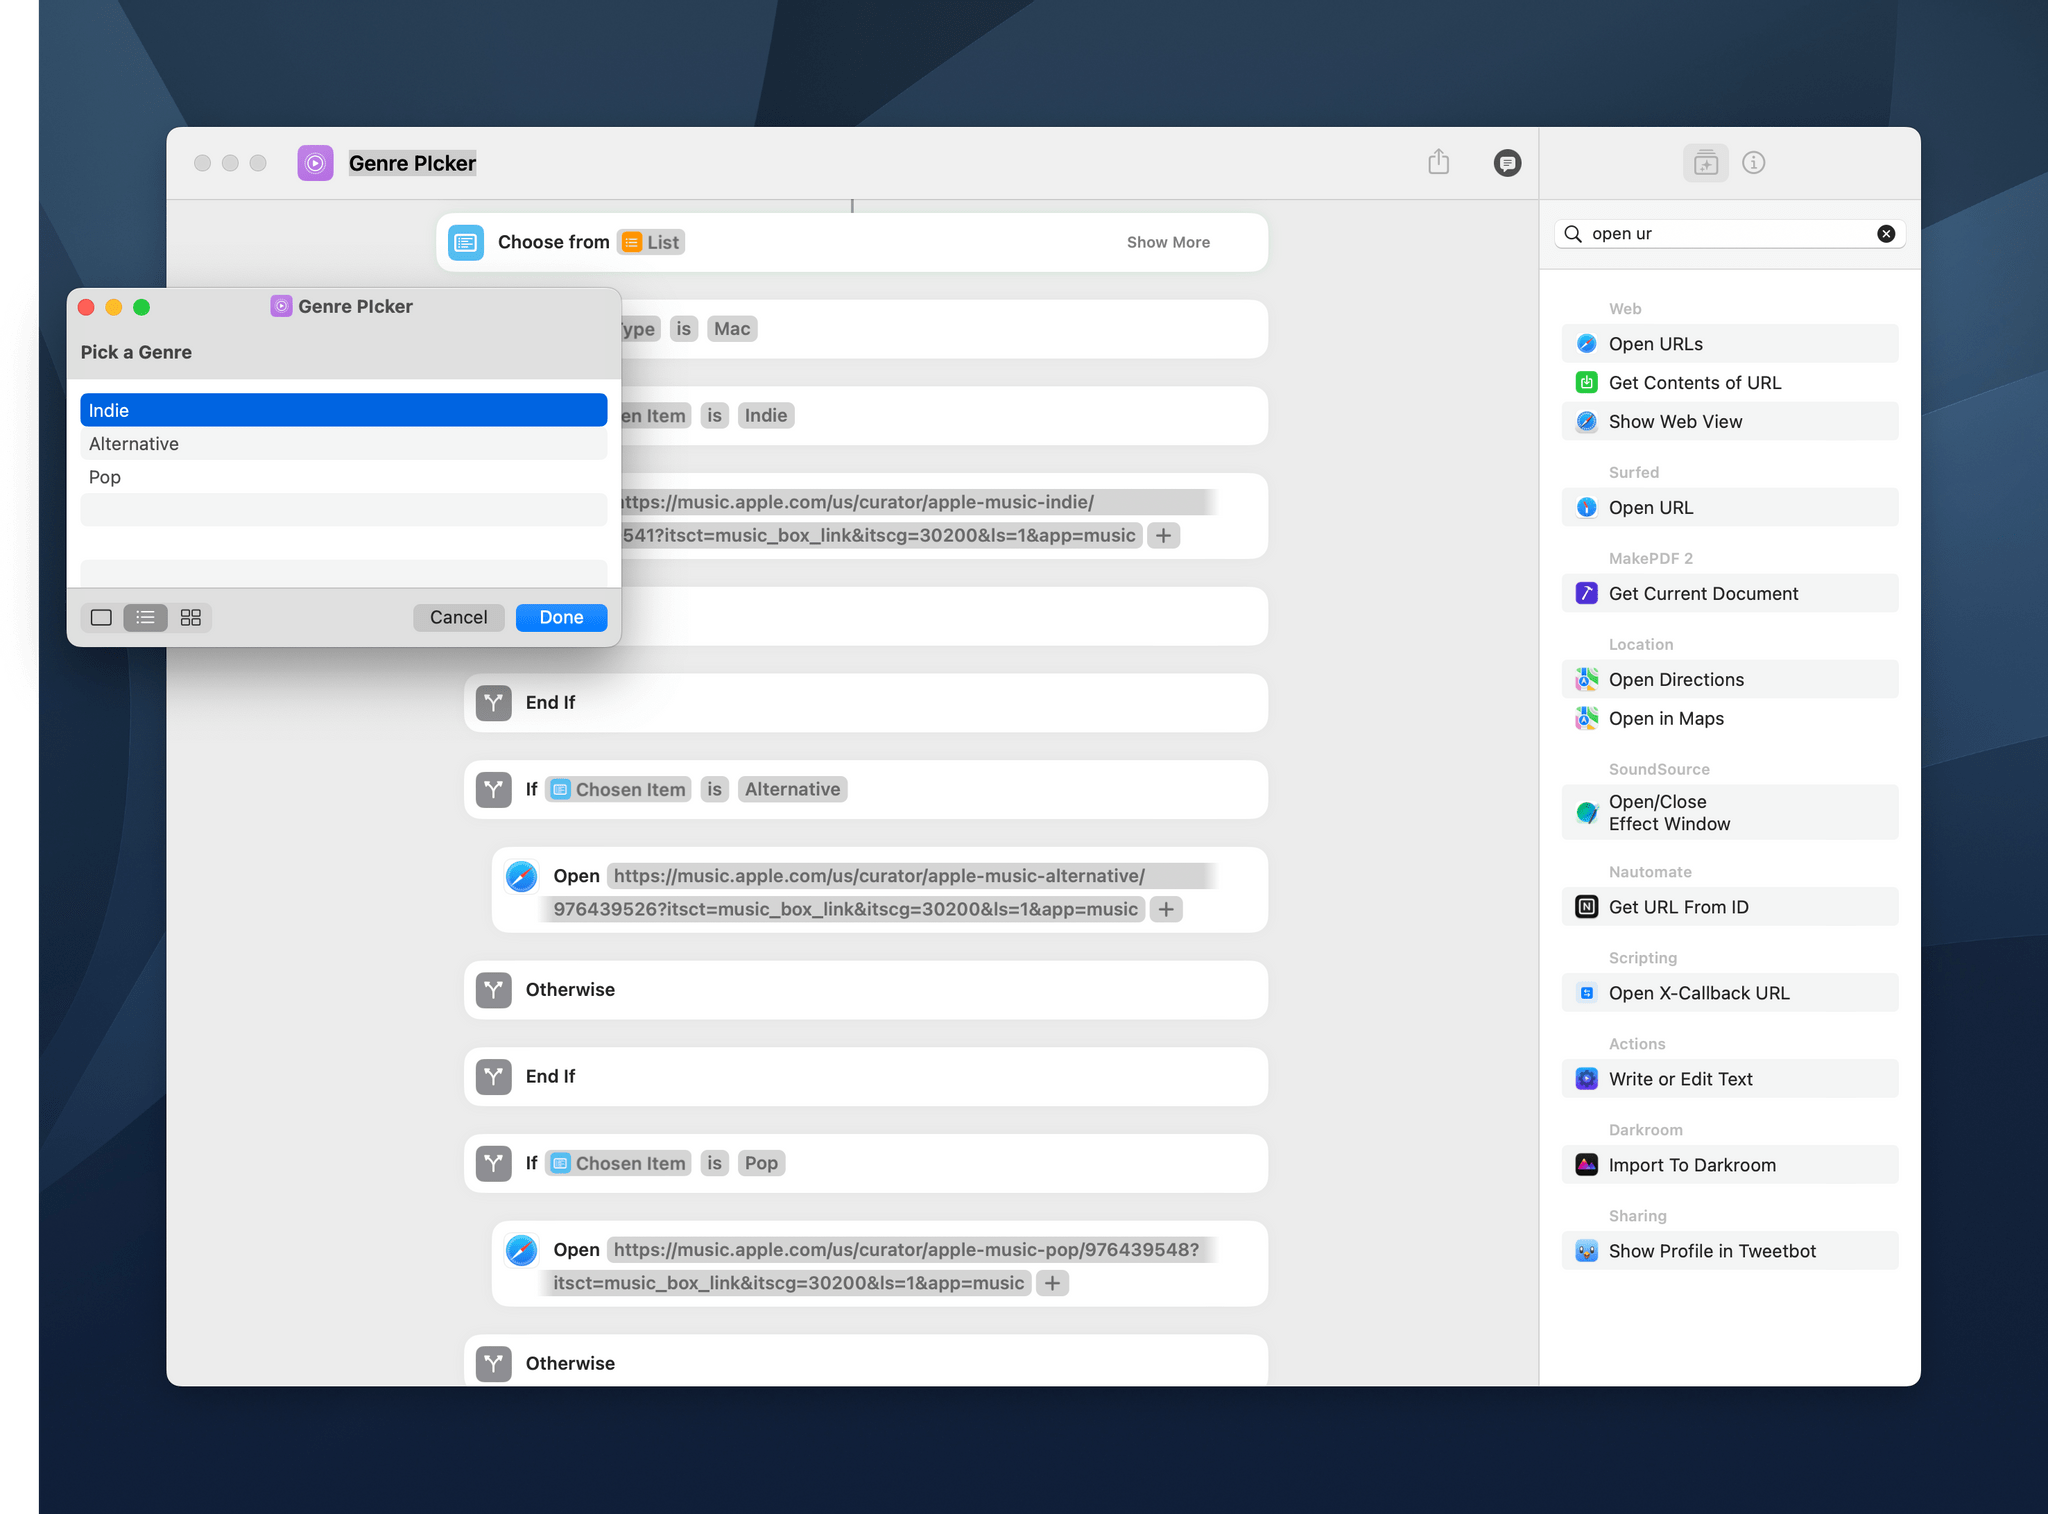Switch dialog to single item view
Viewport: 2048px width, 1514px height.
click(x=101, y=618)
